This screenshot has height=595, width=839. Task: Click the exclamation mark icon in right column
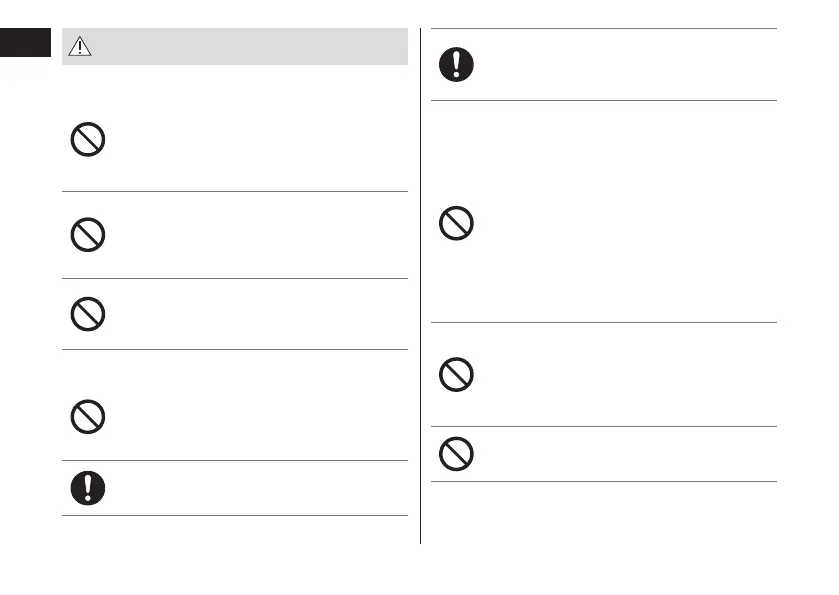456,65
